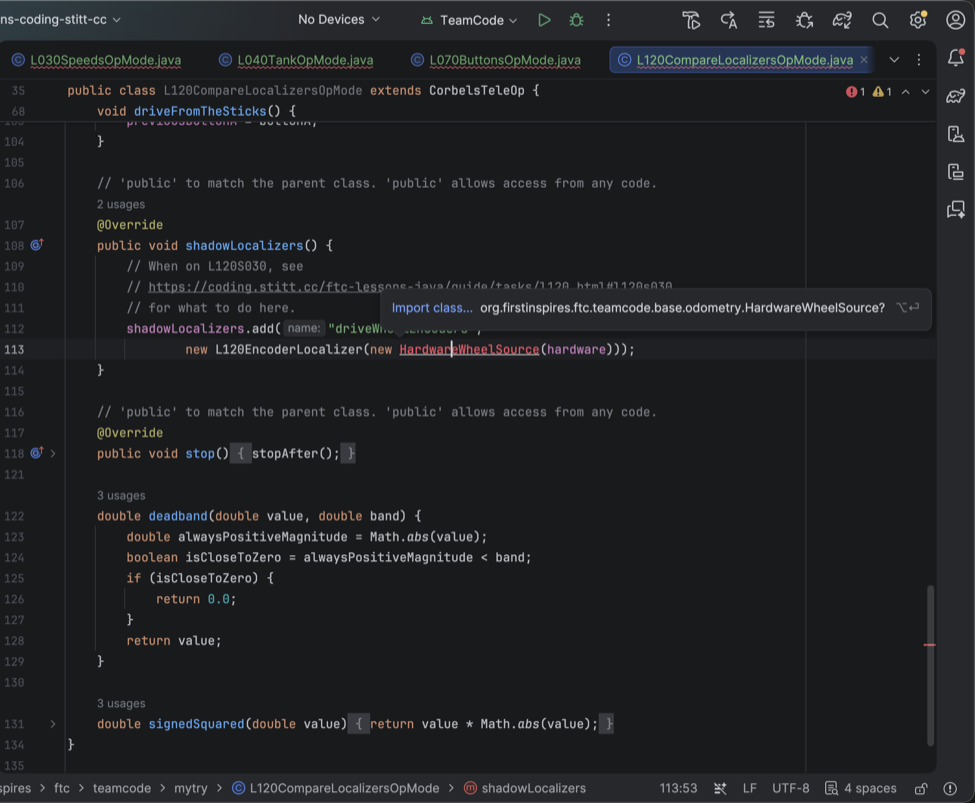Open the No Devices selector
The width and height of the screenshot is (975, 803).
point(339,19)
